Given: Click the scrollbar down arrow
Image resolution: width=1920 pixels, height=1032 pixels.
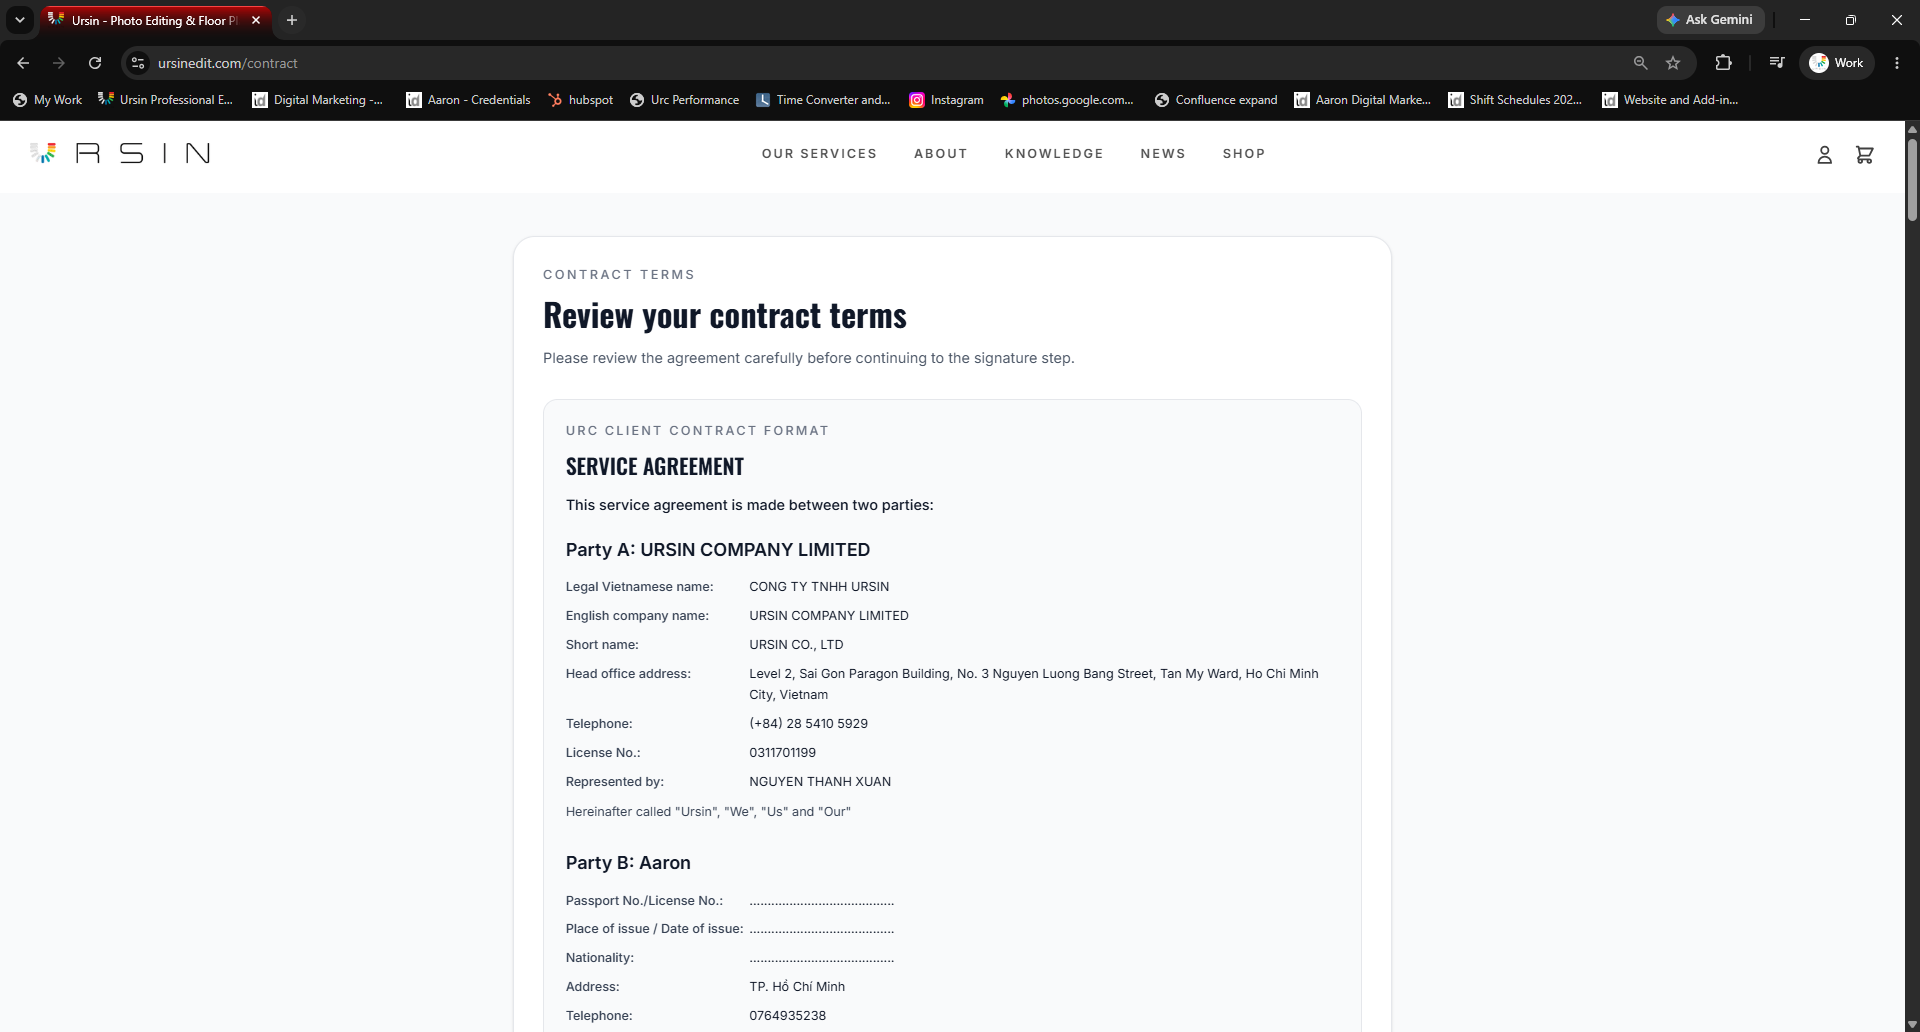Looking at the screenshot, I should [x=1912, y=1025].
